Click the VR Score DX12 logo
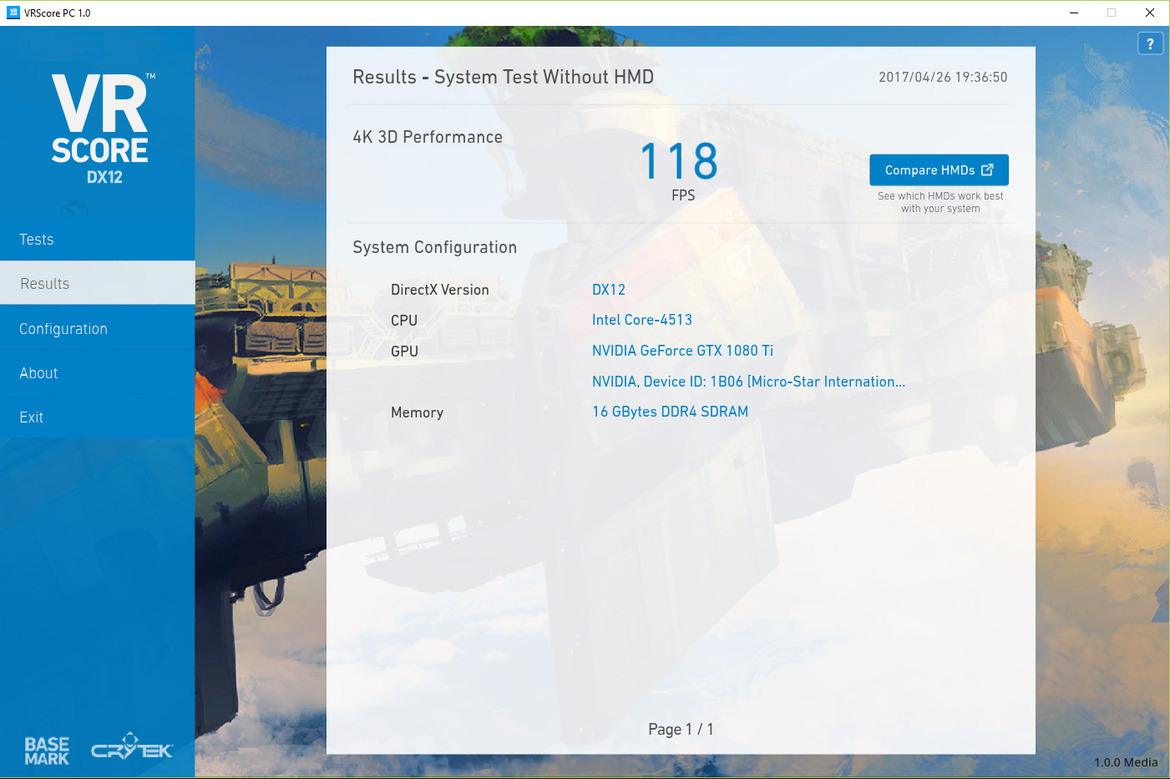Image resolution: width=1170 pixels, height=779 pixels. click(x=101, y=128)
